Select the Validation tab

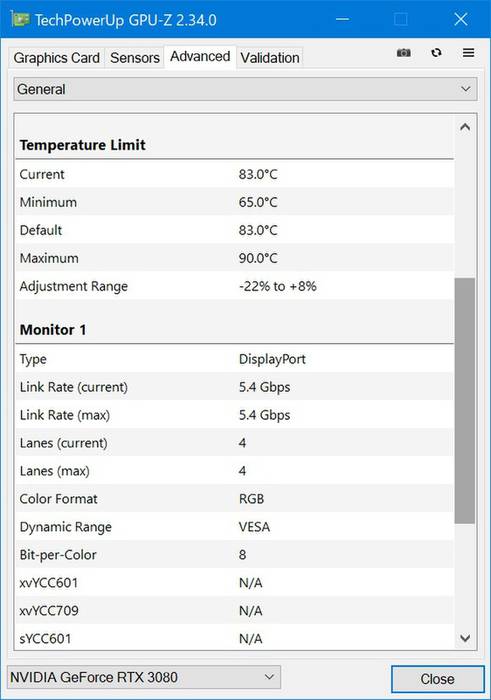[270, 58]
